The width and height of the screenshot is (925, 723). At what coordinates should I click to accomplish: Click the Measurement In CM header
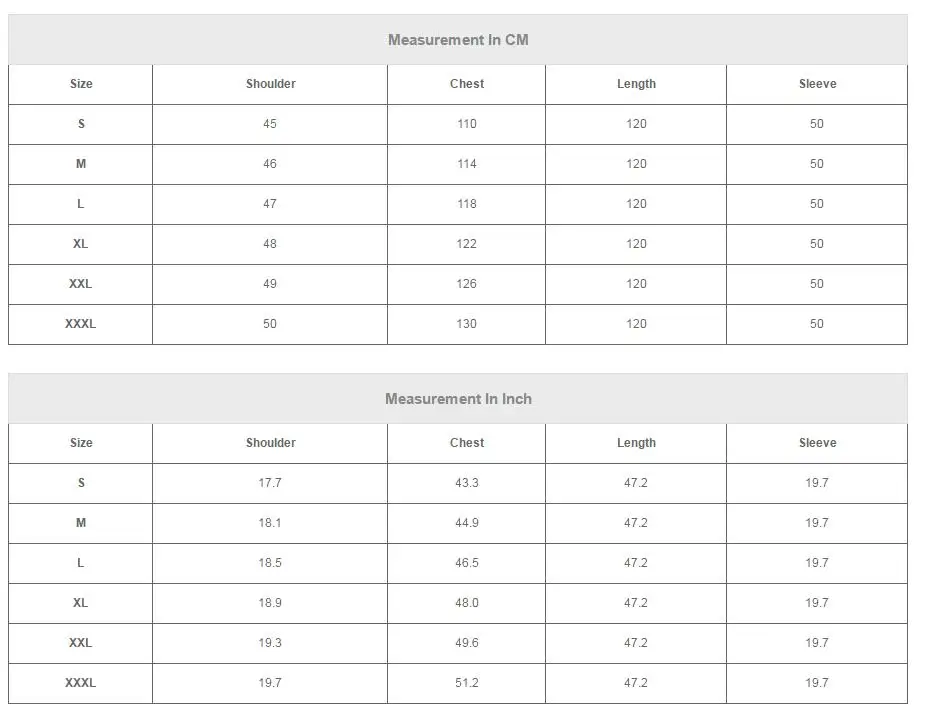(x=458, y=40)
